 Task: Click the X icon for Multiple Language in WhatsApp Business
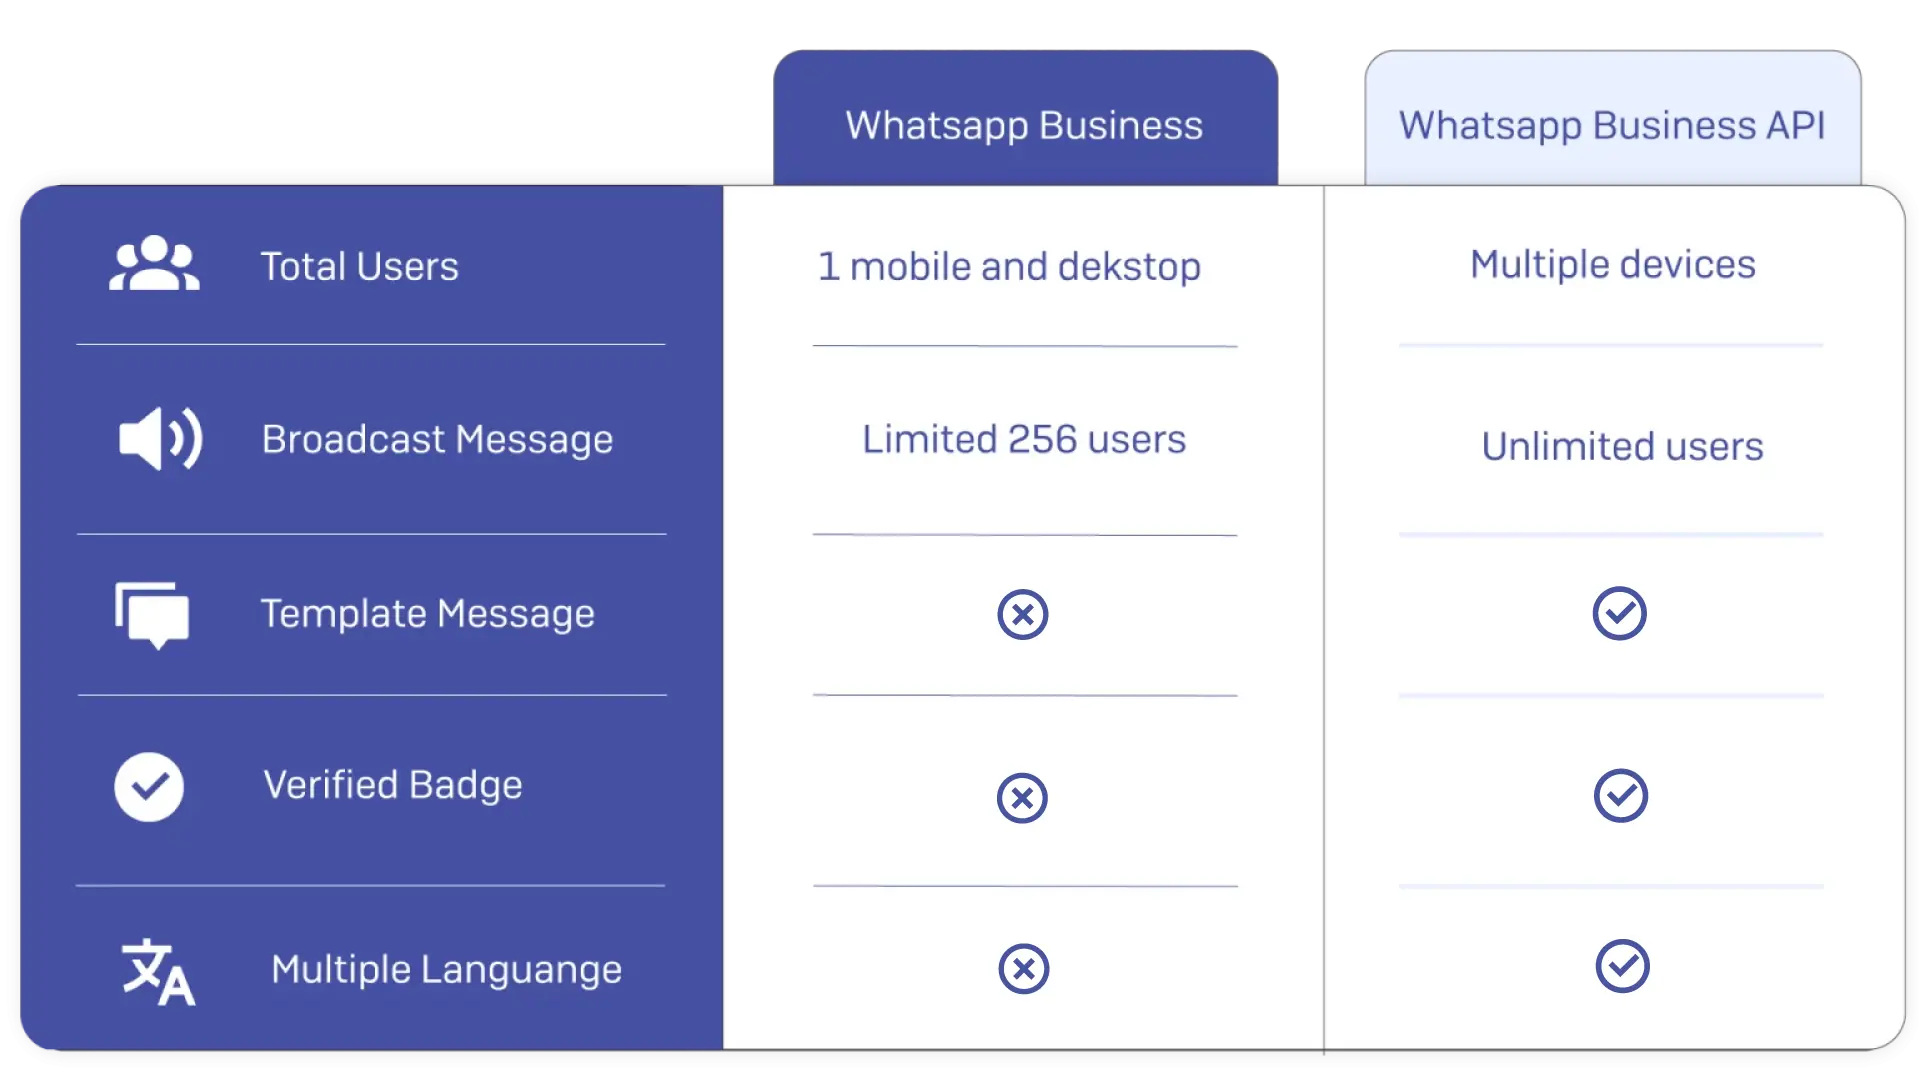(x=1025, y=967)
